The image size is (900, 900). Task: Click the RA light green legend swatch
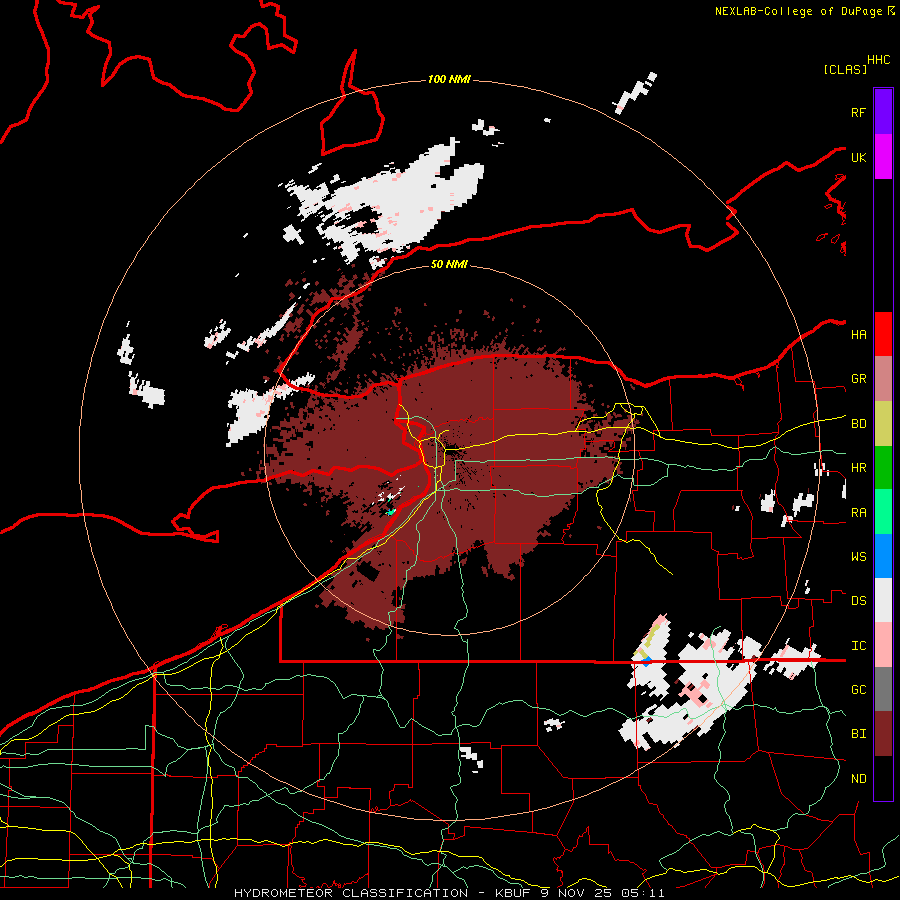(883, 512)
